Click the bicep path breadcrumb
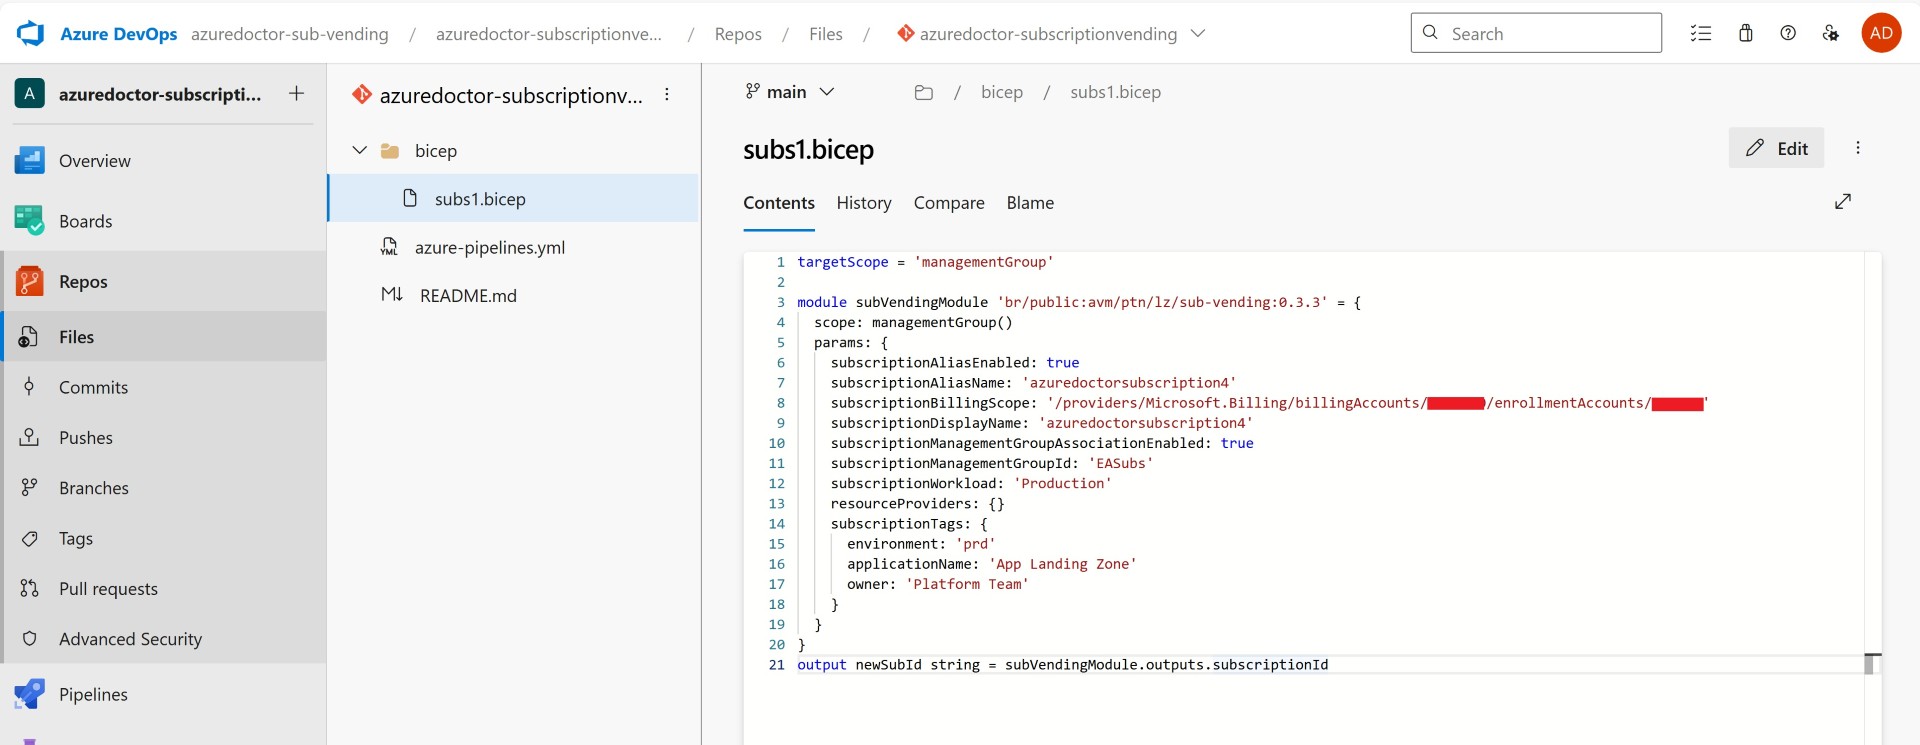The height and width of the screenshot is (745, 1920). [1002, 92]
